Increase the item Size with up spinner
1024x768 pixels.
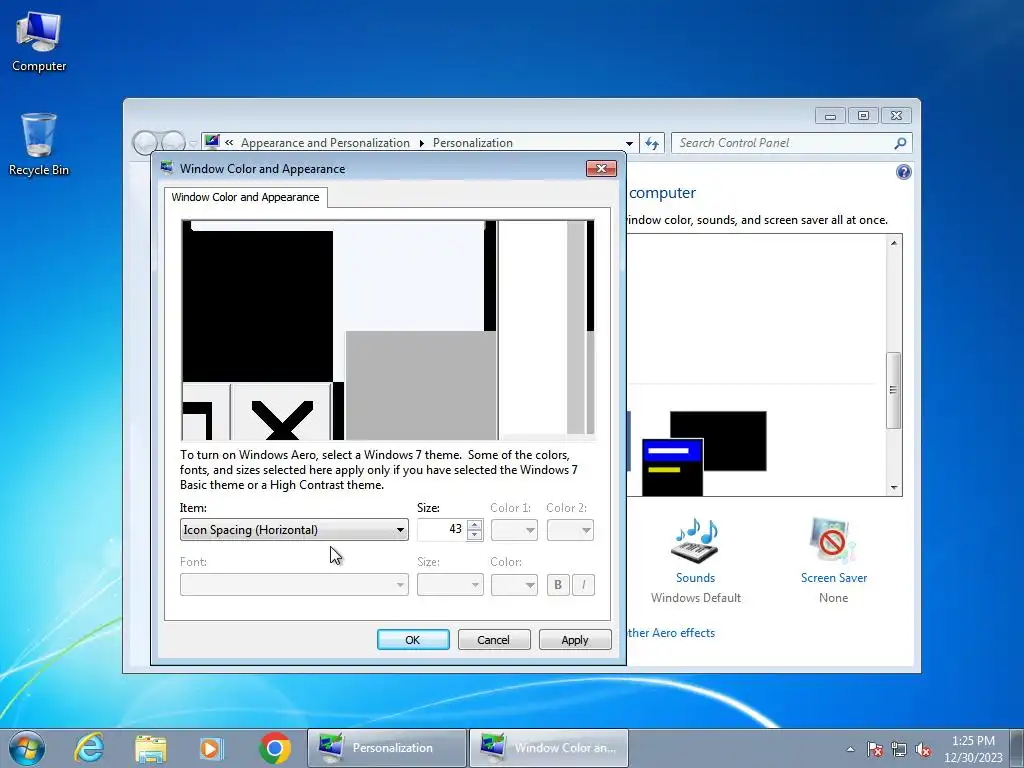click(475, 524)
